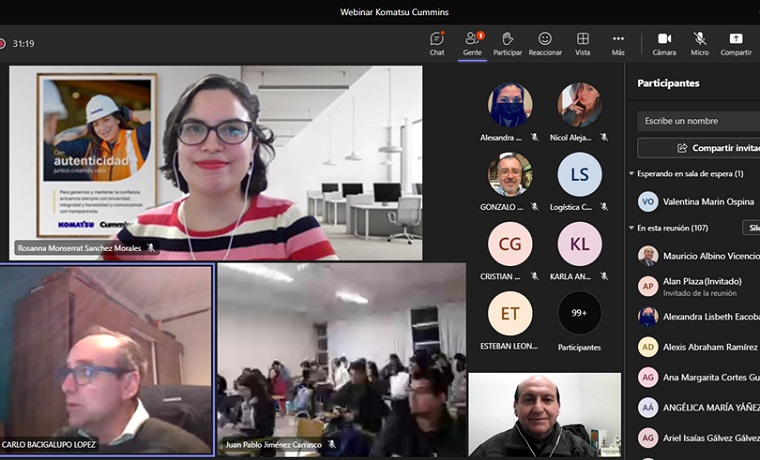This screenshot has height=460, width=760.
Task: Select the KL KARLA avatar
Action: [580, 244]
